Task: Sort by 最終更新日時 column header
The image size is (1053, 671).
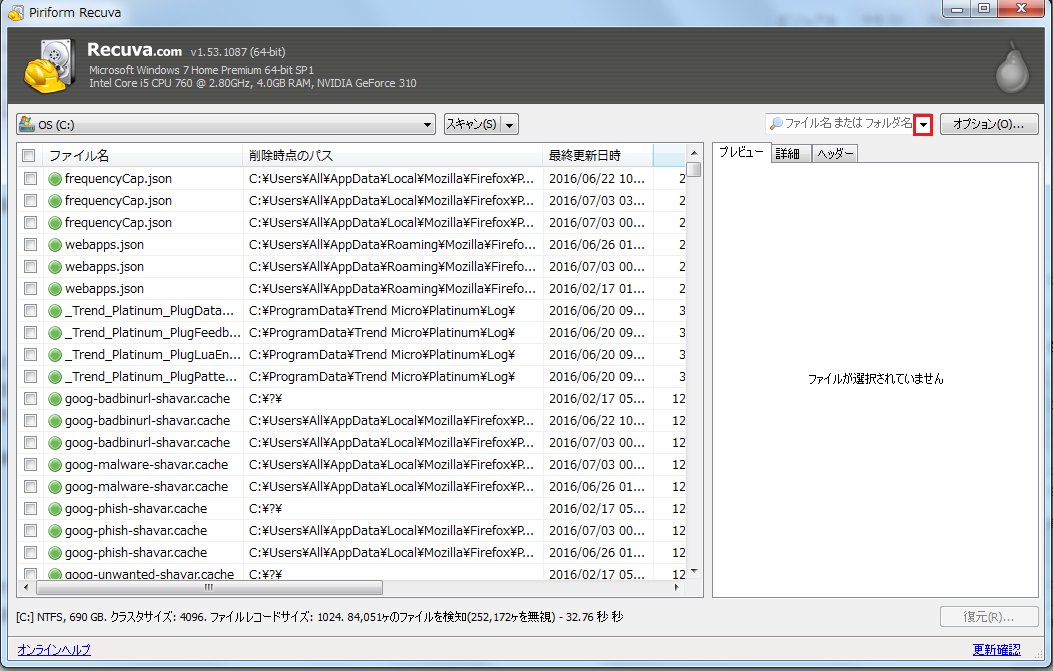Action: click(597, 156)
